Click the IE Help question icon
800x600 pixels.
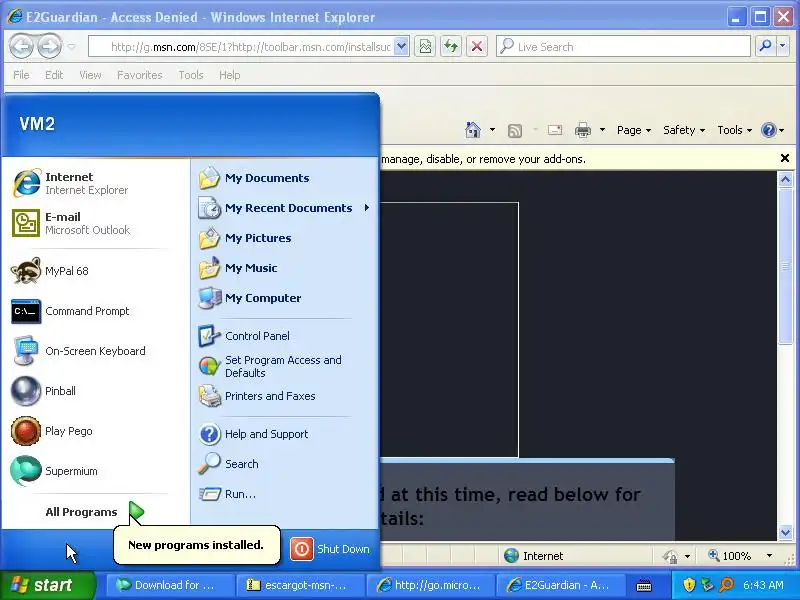pos(768,130)
